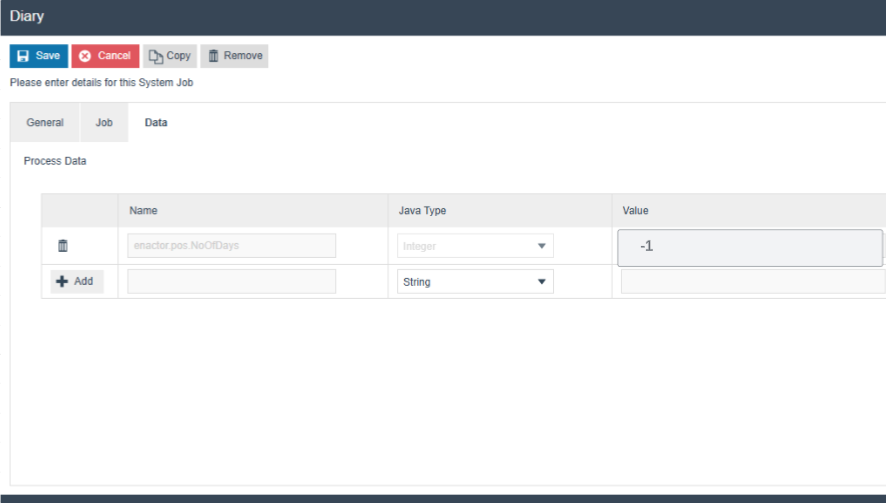Image resolution: width=886 pixels, height=503 pixels.
Task: Focus the enactor.pos.NoOfDays name field
Action: (231, 246)
